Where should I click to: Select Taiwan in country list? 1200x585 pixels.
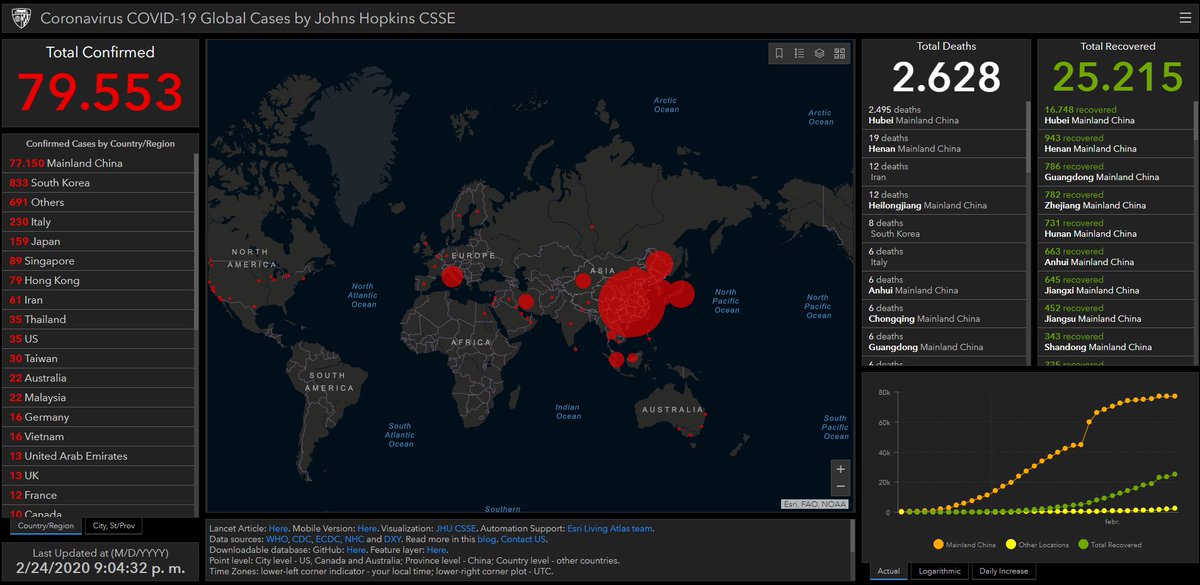[x=99, y=358]
